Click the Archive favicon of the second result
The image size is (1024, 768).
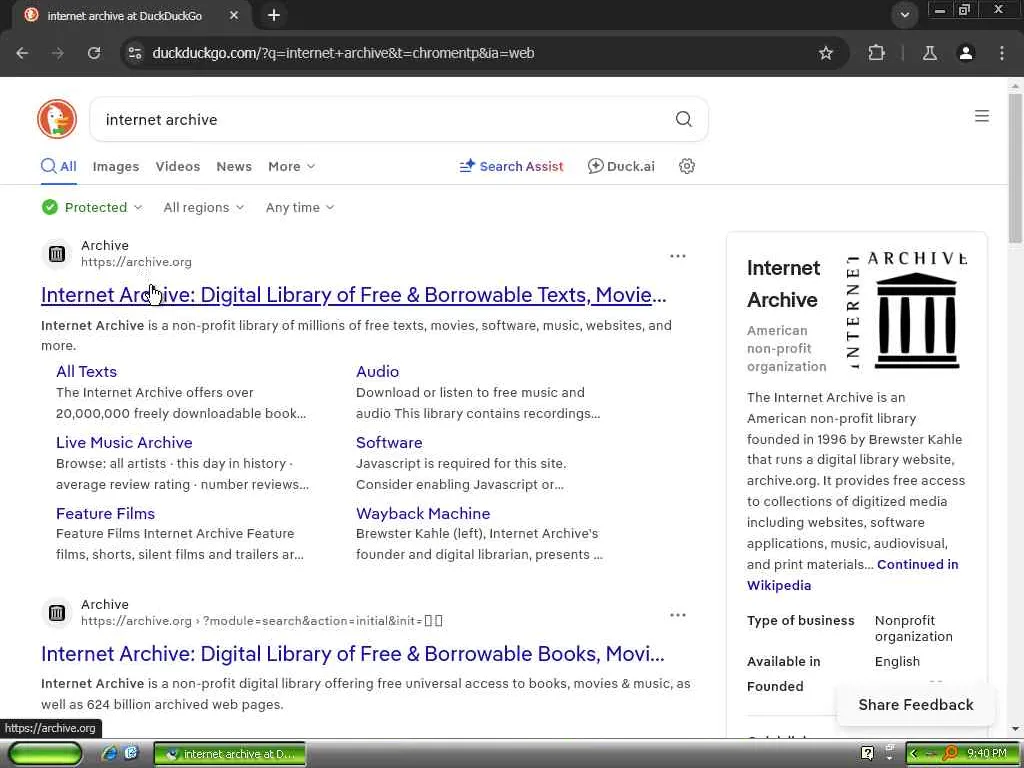pyautogui.click(x=57, y=613)
